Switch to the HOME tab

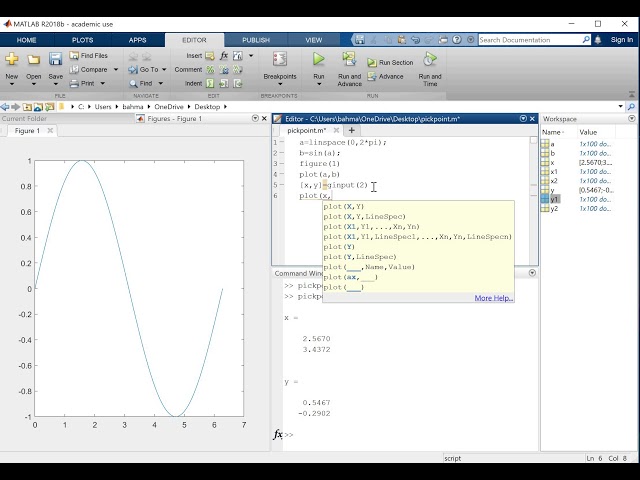coord(27,40)
